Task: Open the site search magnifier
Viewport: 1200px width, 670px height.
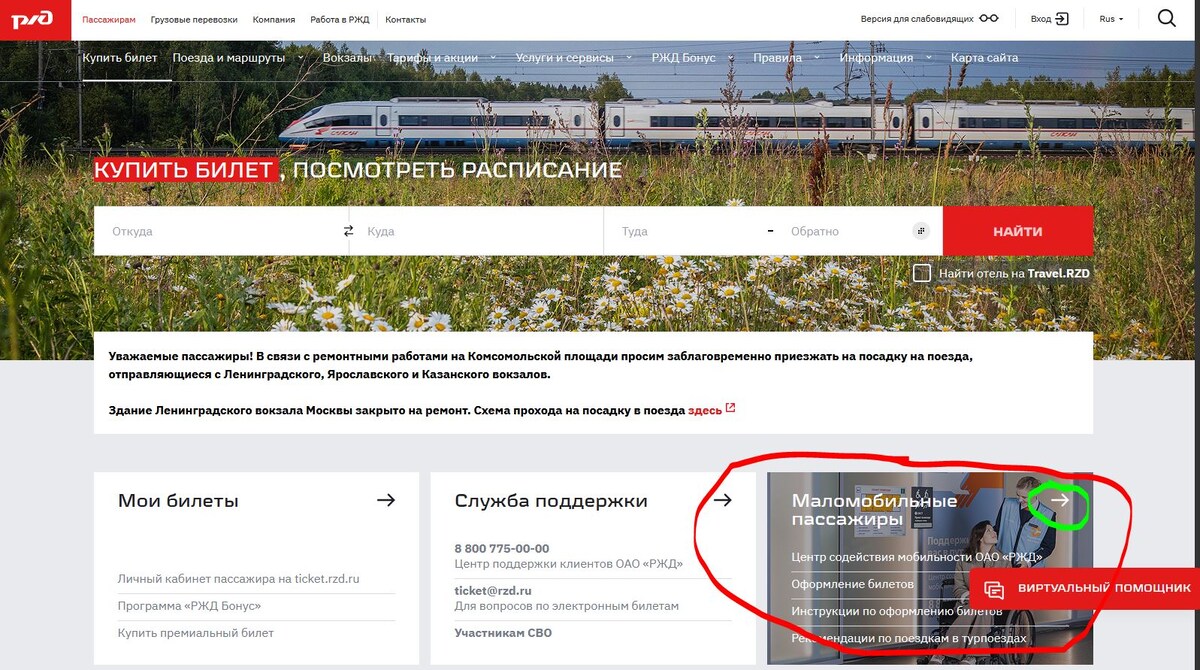Action: 1166,18
